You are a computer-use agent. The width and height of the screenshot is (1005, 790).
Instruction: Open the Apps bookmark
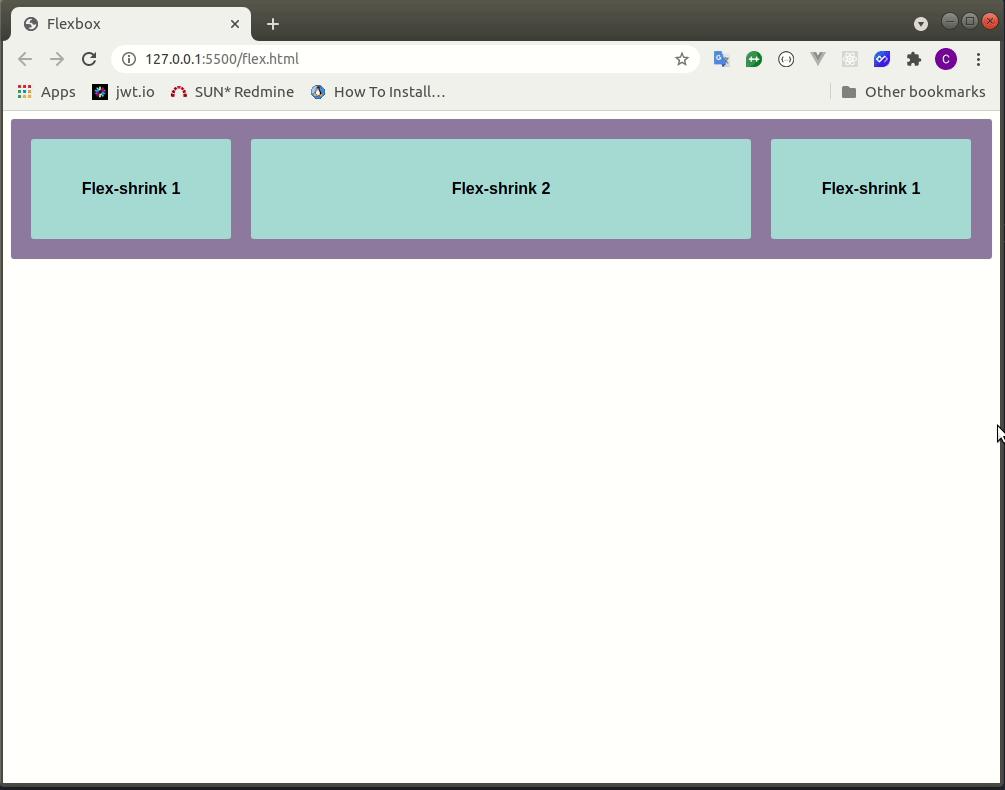click(47, 92)
